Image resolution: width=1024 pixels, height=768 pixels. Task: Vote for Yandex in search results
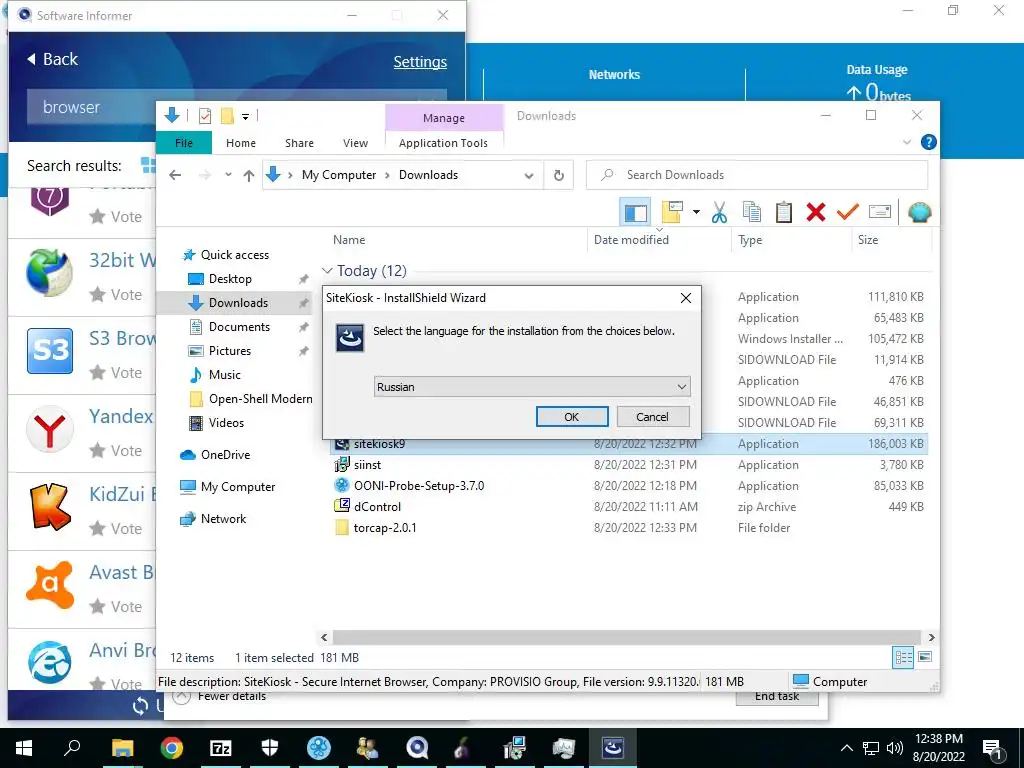[x=116, y=451]
